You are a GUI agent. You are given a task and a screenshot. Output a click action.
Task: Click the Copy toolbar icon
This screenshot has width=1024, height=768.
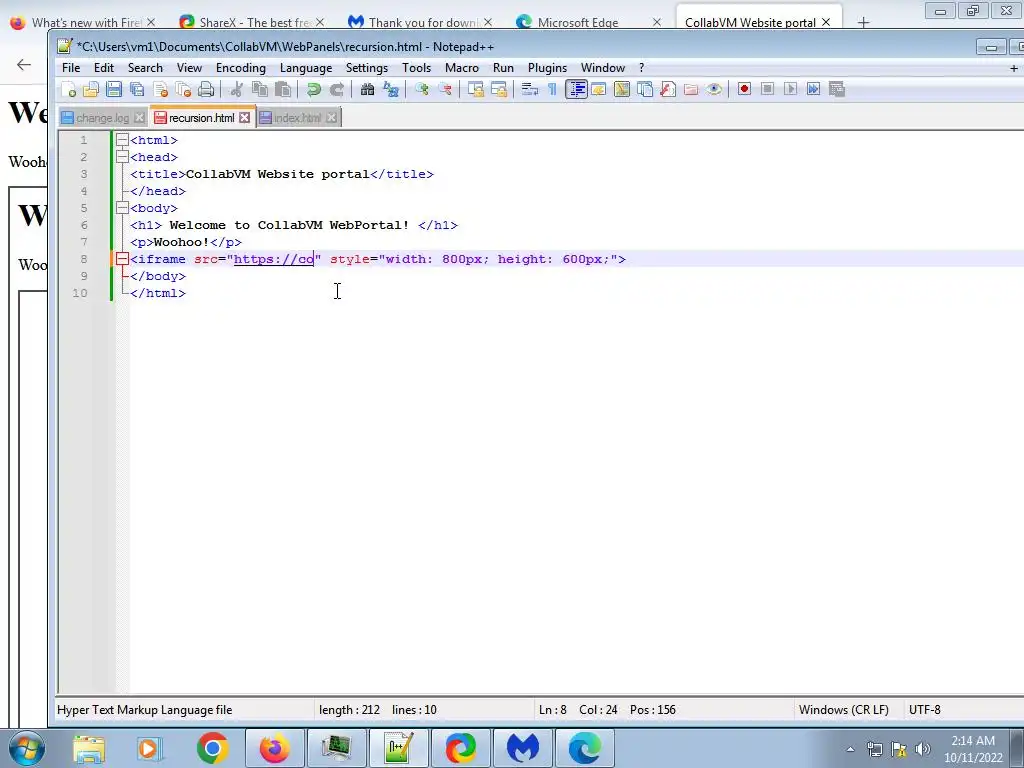pyautogui.click(x=260, y=89)
